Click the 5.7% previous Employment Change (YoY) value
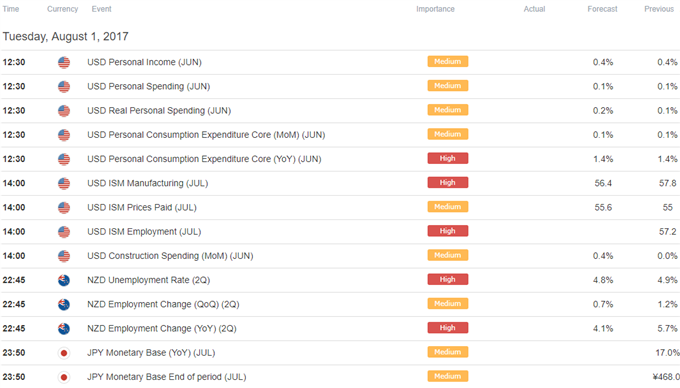The height and width of the screenshot is (388, 680). pos(667,329)
